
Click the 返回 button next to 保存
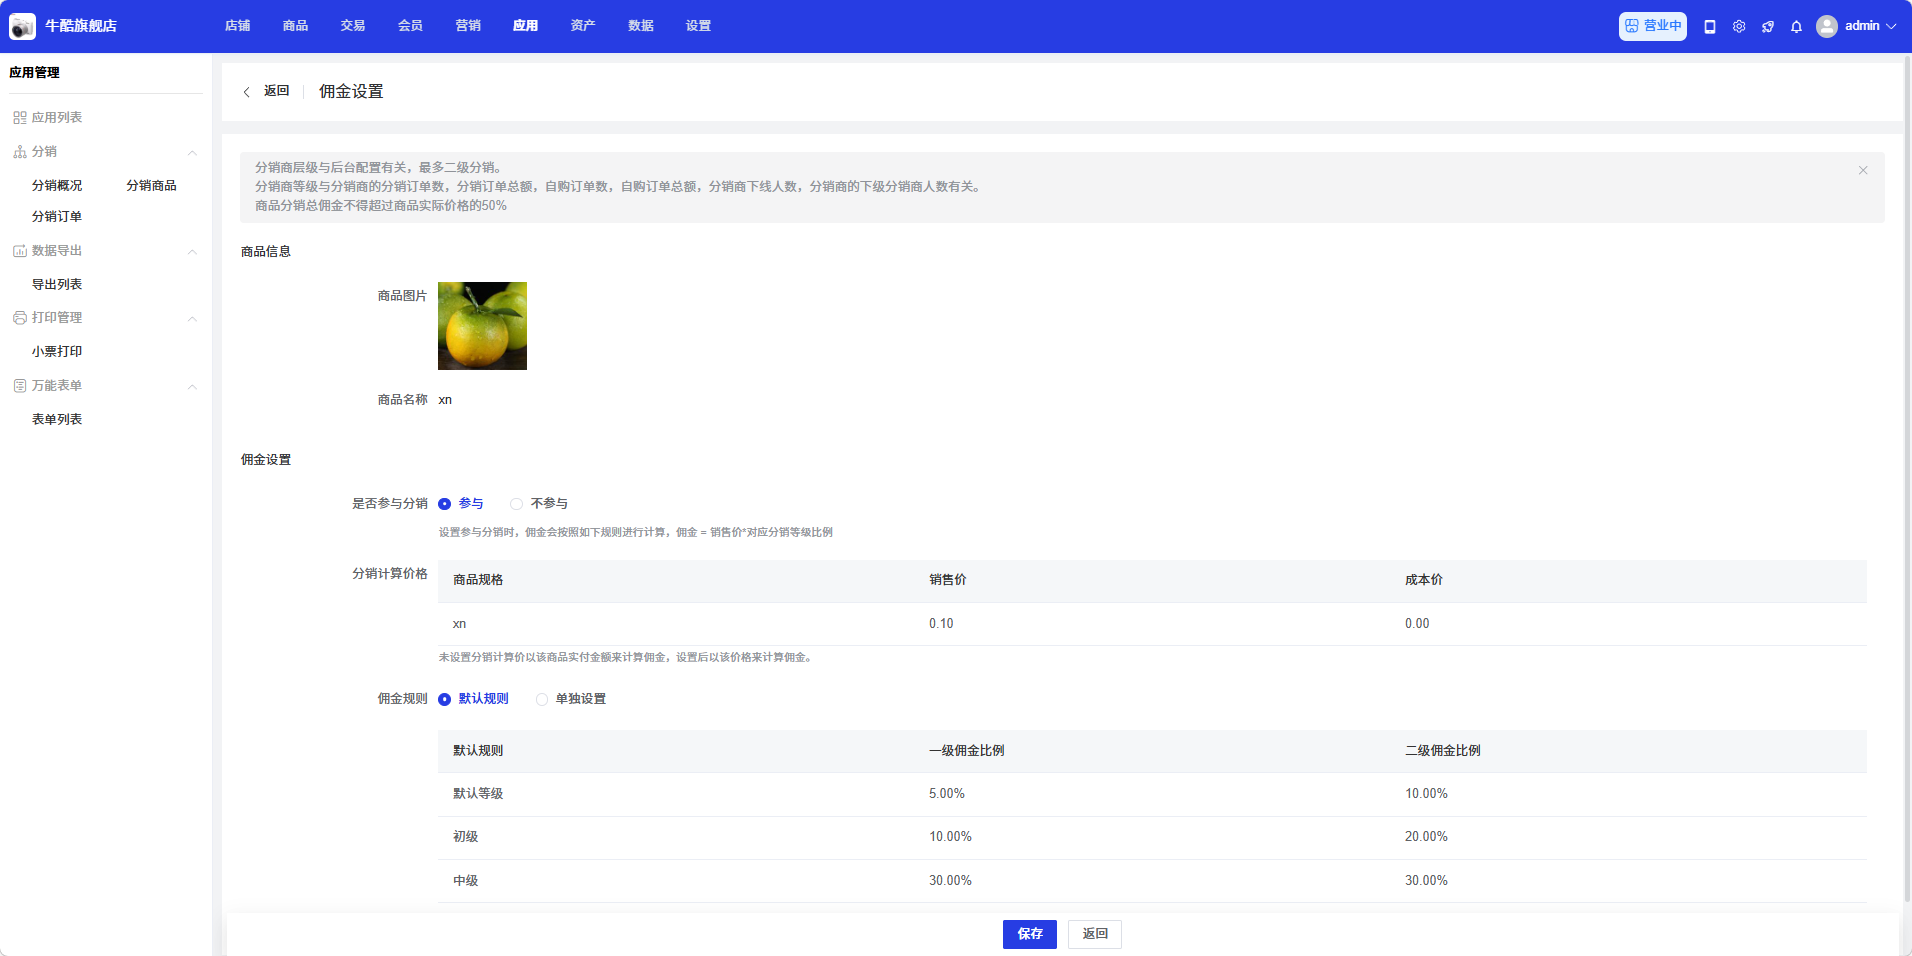click(1094, 934)
